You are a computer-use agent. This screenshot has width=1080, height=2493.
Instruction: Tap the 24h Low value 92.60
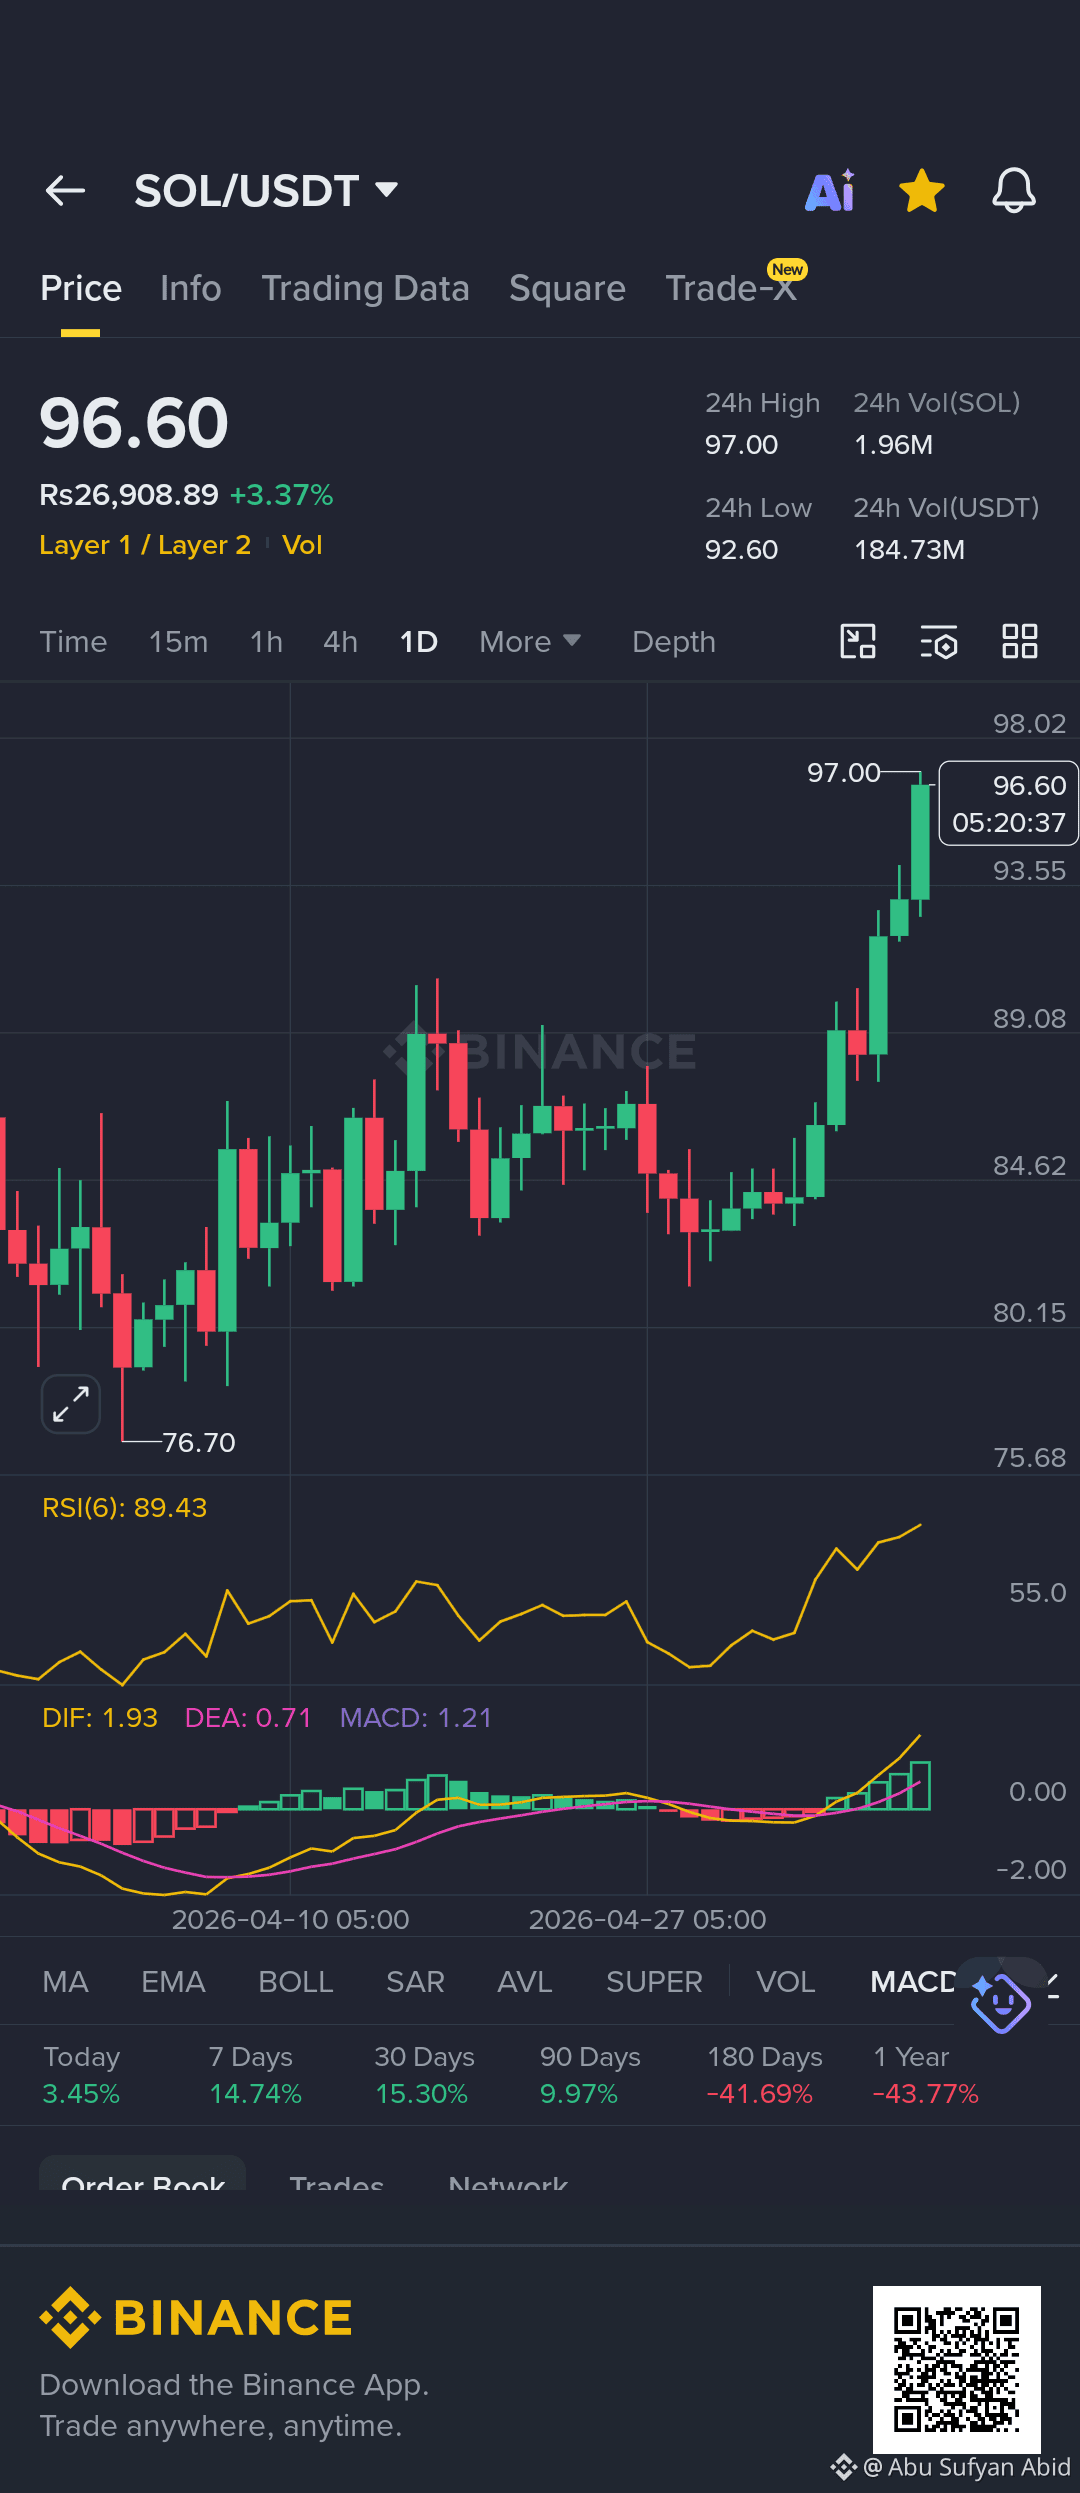[x=741, y=549]
